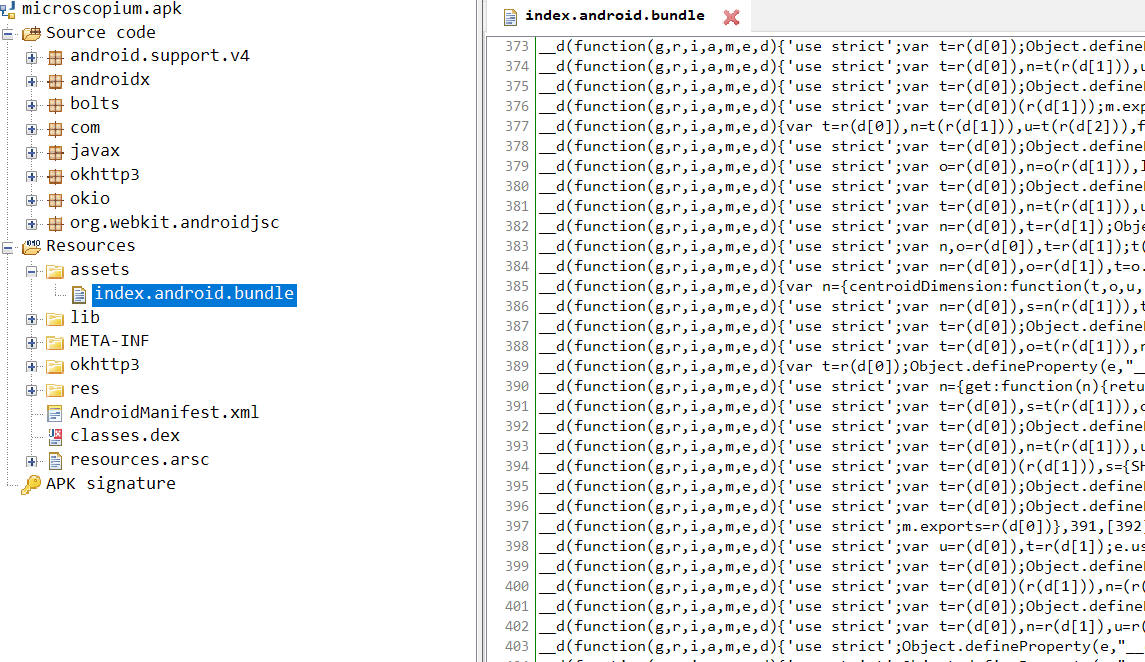This screenshot has width=1145, height=662.
Task: Click the javax package icon
Action: (55, 152)
